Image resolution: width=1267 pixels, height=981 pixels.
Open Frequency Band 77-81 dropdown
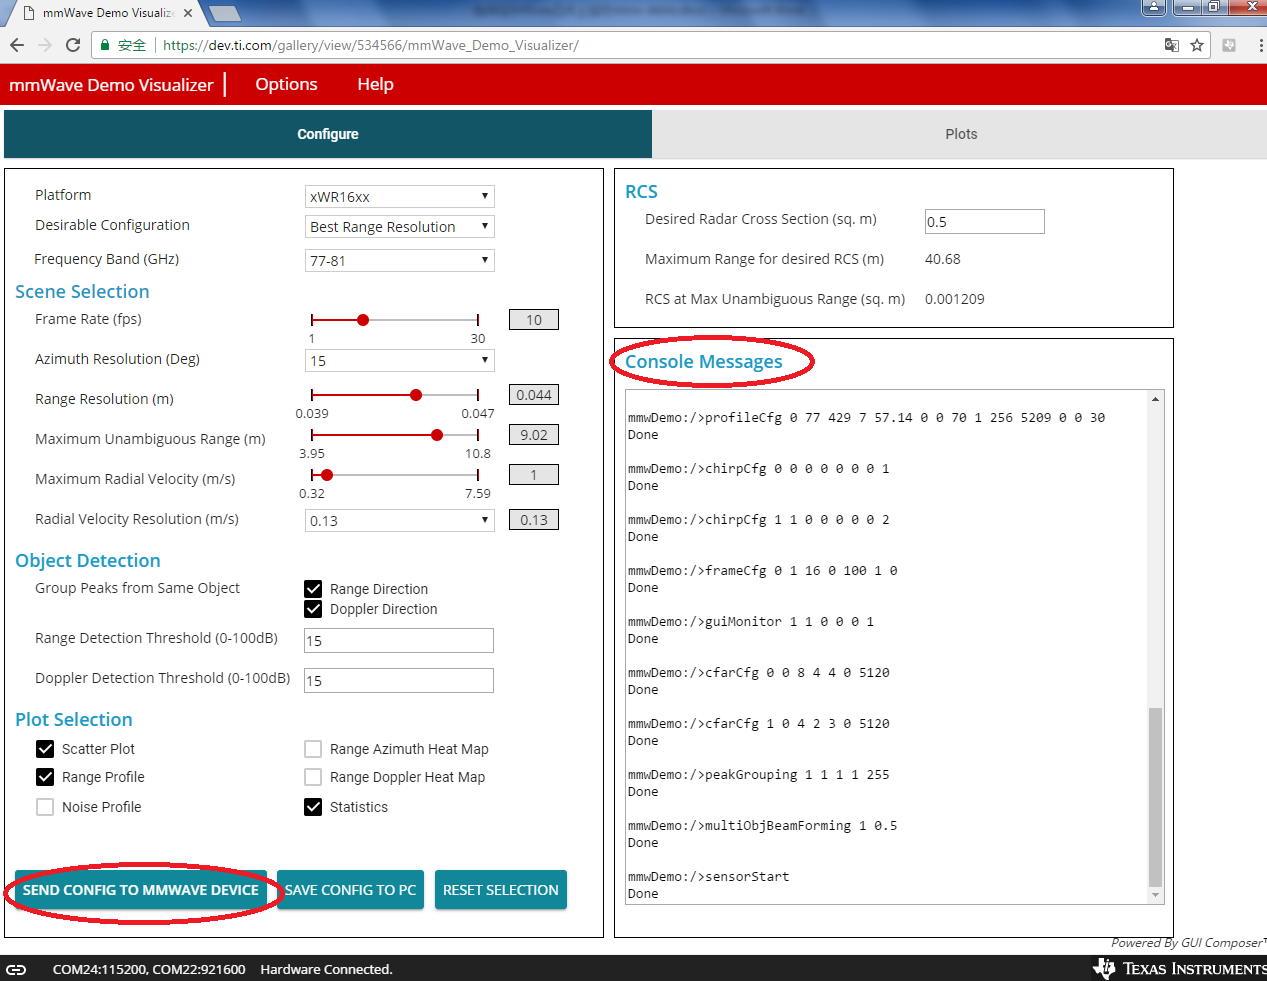click(x=400, y=261)
